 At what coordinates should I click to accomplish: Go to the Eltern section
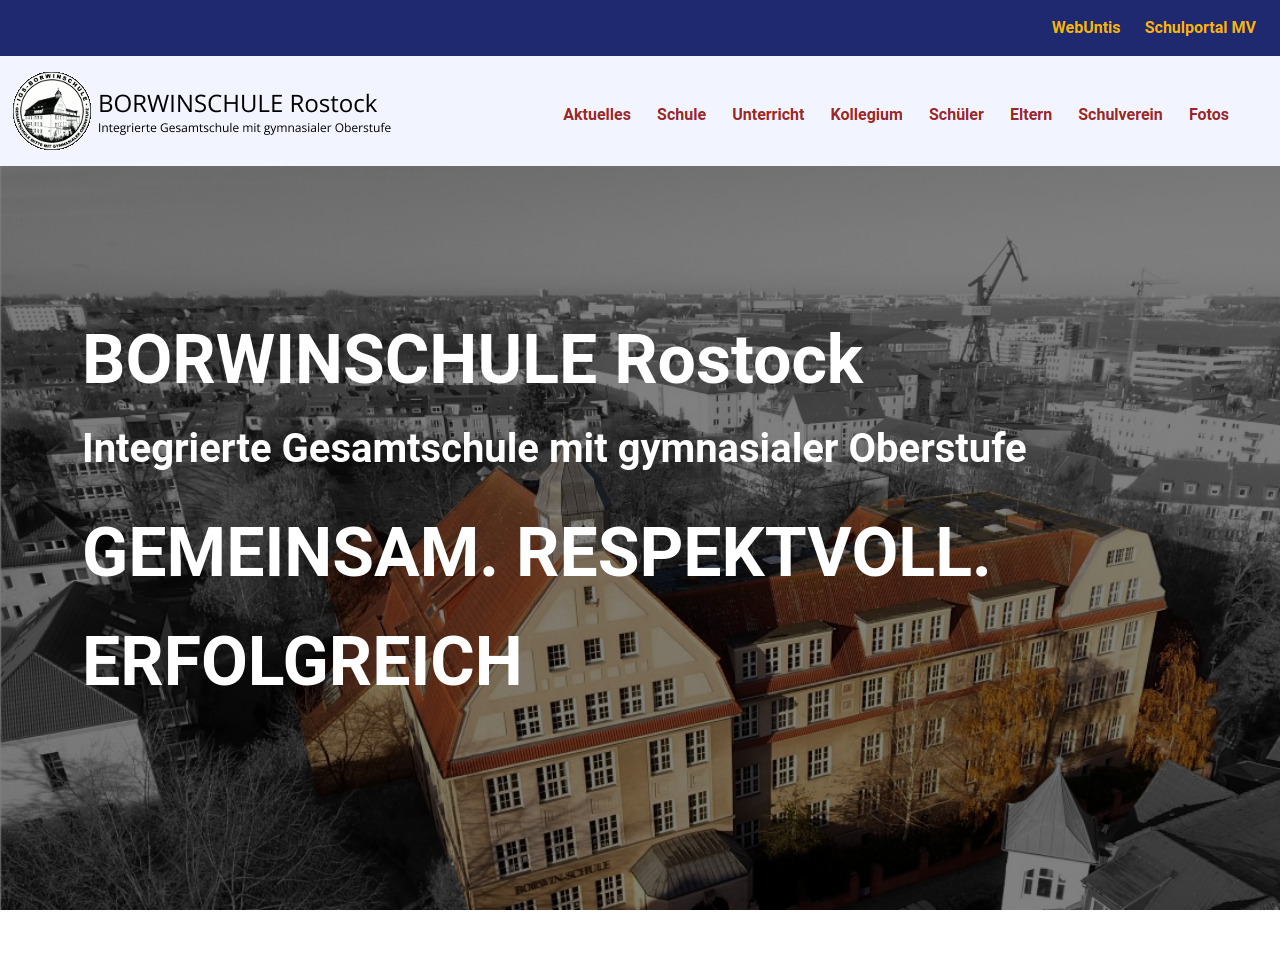click(1030, 115)
